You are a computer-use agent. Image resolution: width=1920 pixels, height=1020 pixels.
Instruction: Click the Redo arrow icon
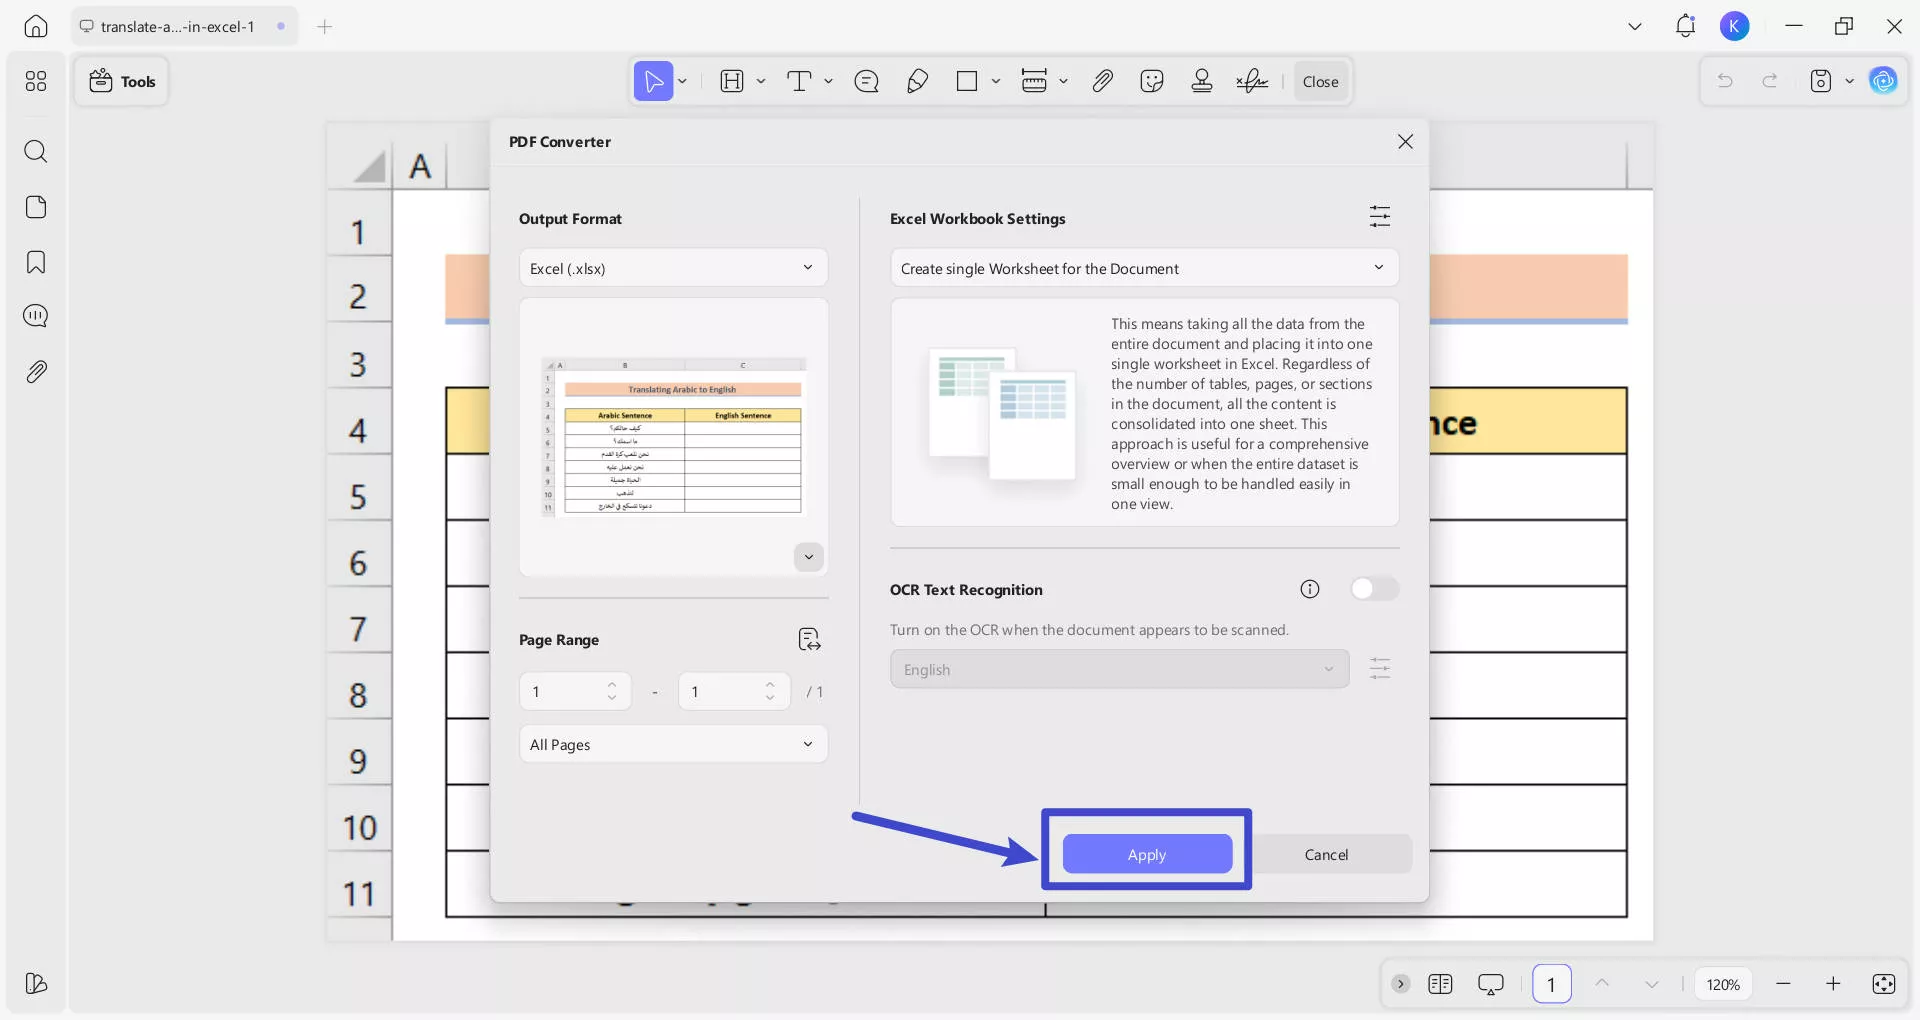click(x=1770, y=81)
